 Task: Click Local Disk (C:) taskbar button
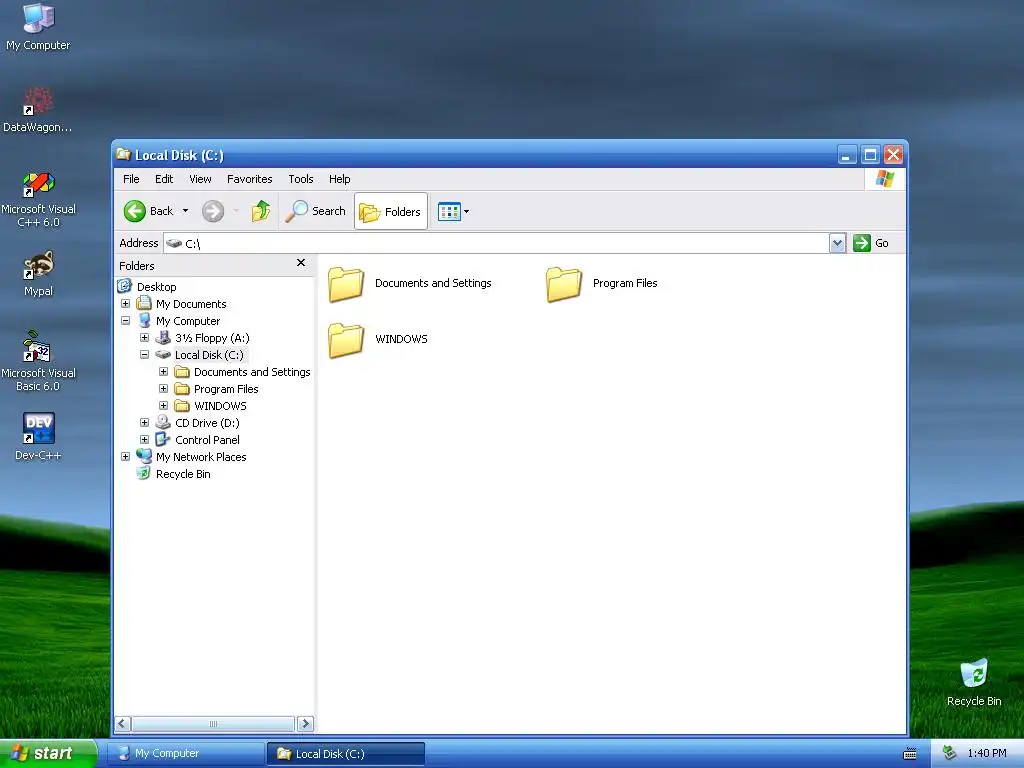click(x=346, y=754)
